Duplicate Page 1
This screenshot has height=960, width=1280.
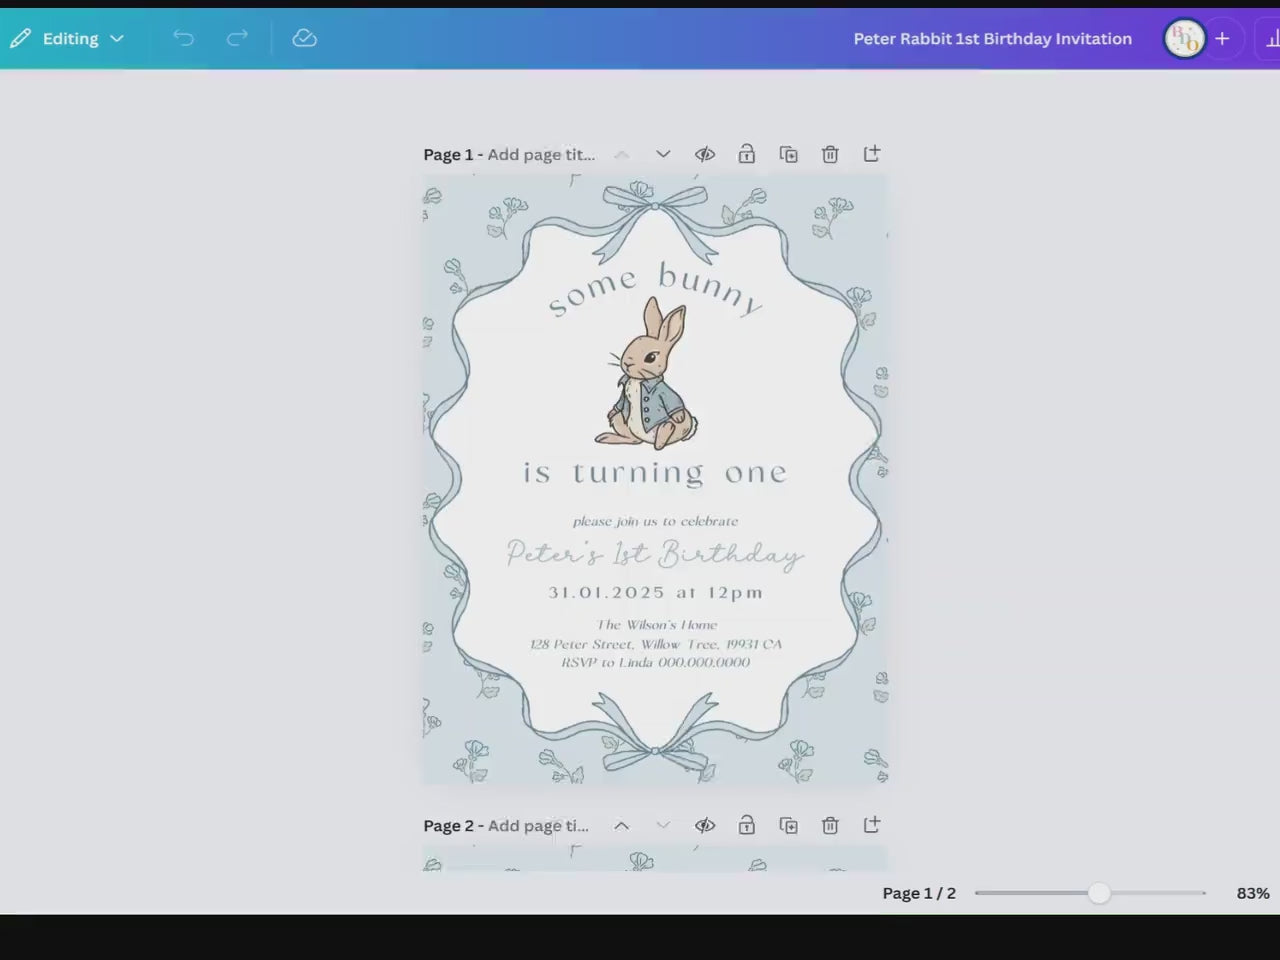point(788,154)
